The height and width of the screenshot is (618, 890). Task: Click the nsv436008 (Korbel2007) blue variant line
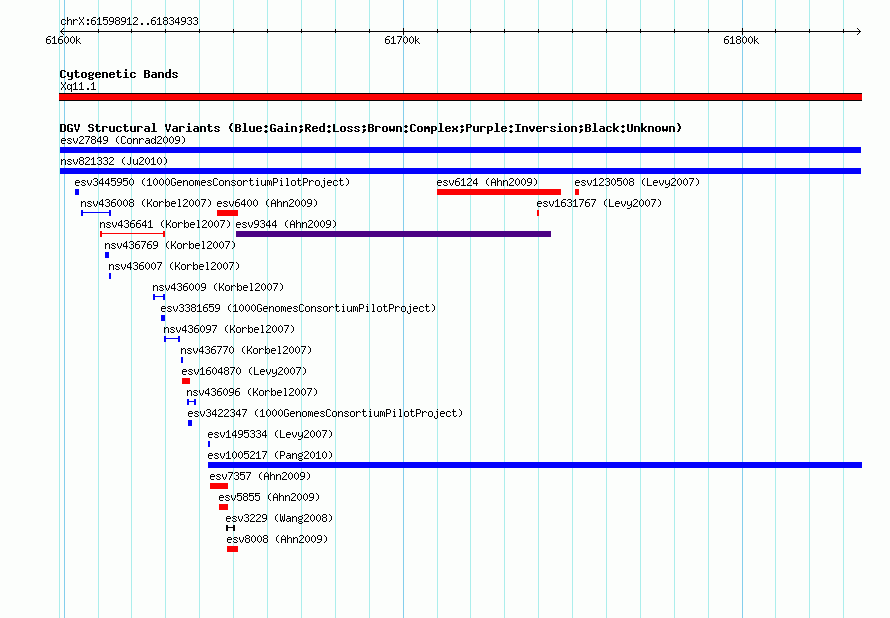[x=96, y=213]
